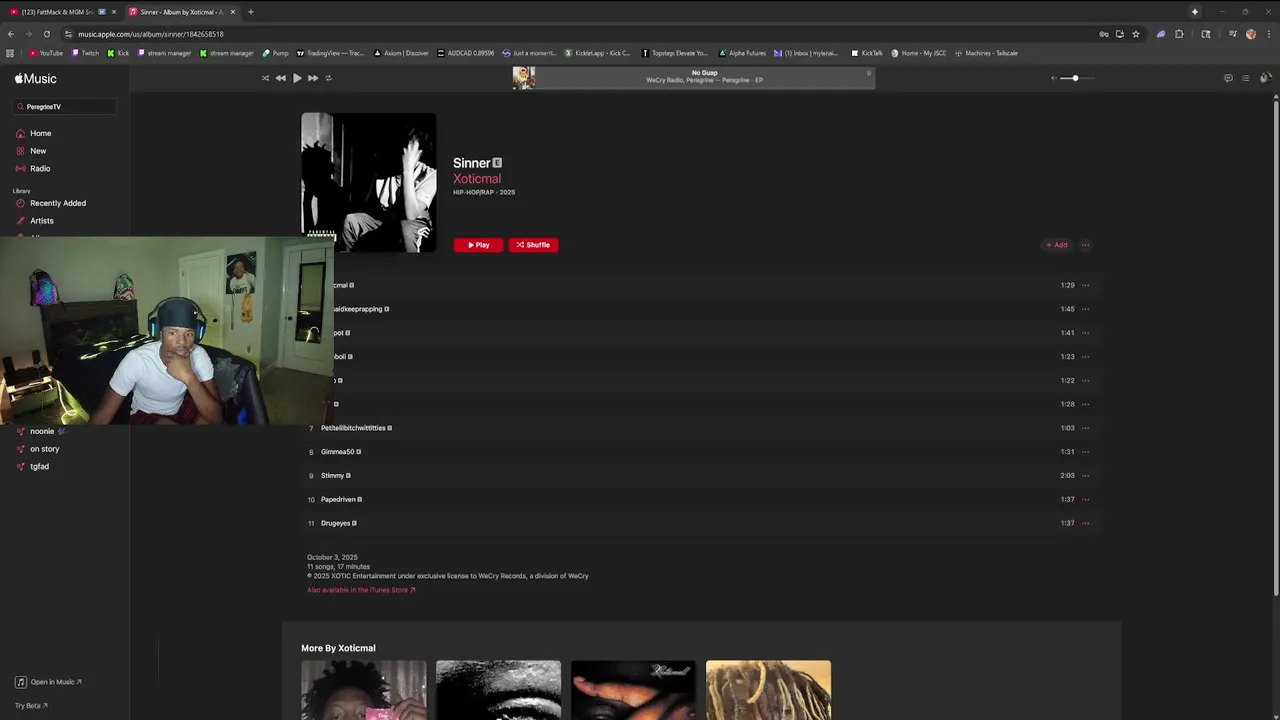1280x720 pixels.
Task: Toggle repeat mode in the player
Action: (329, 78)
